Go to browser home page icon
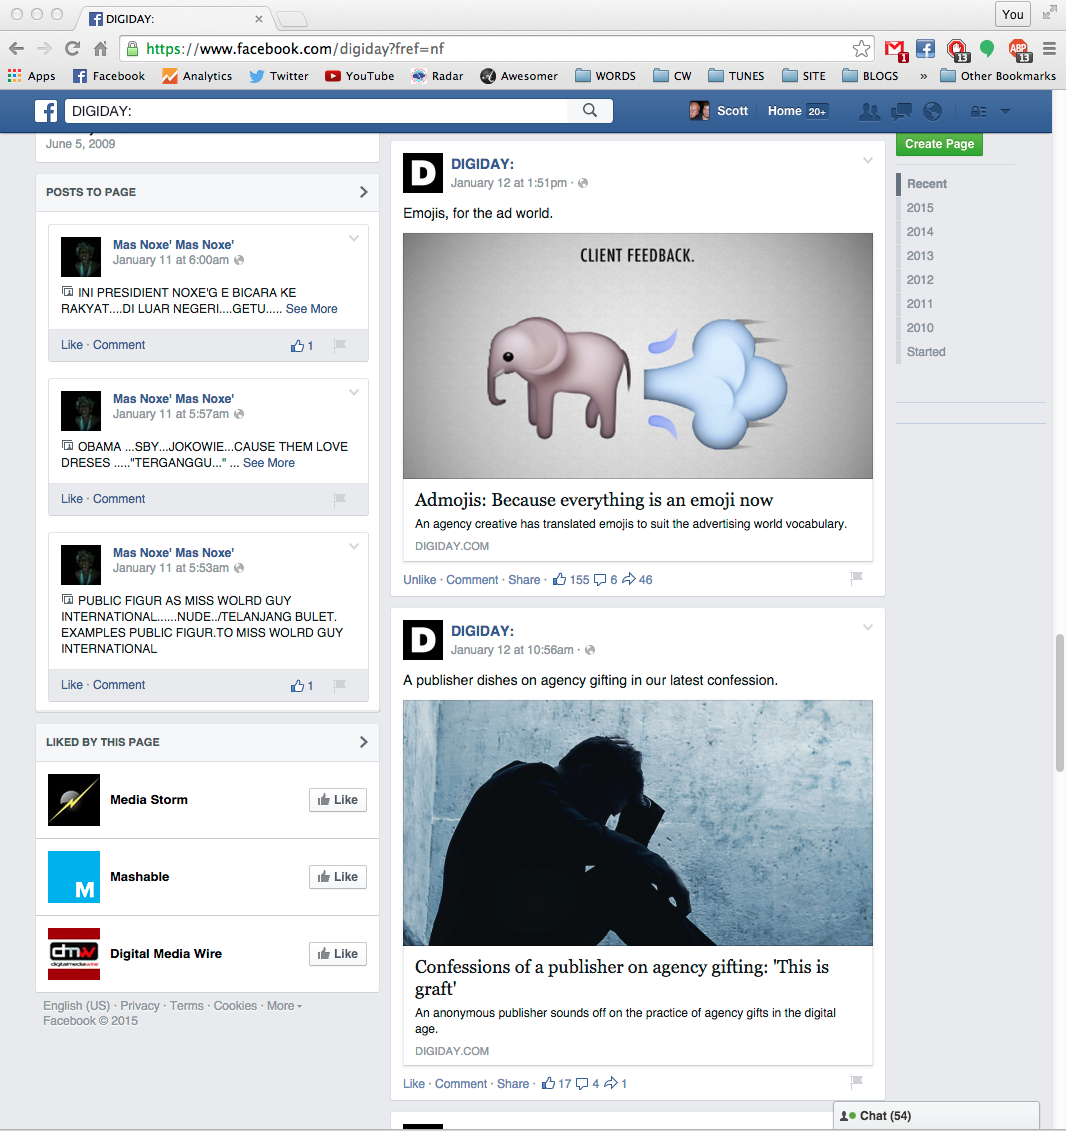 100,49
